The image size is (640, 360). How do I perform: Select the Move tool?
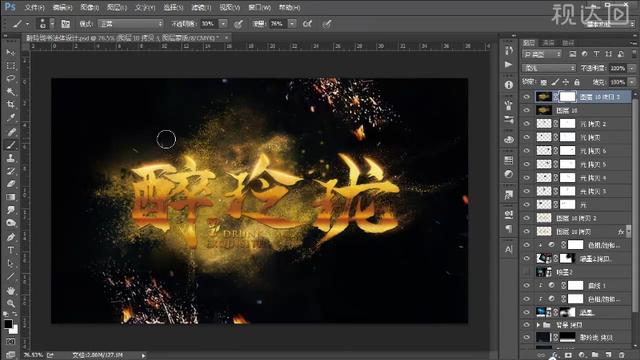click(x=11, y=53)
